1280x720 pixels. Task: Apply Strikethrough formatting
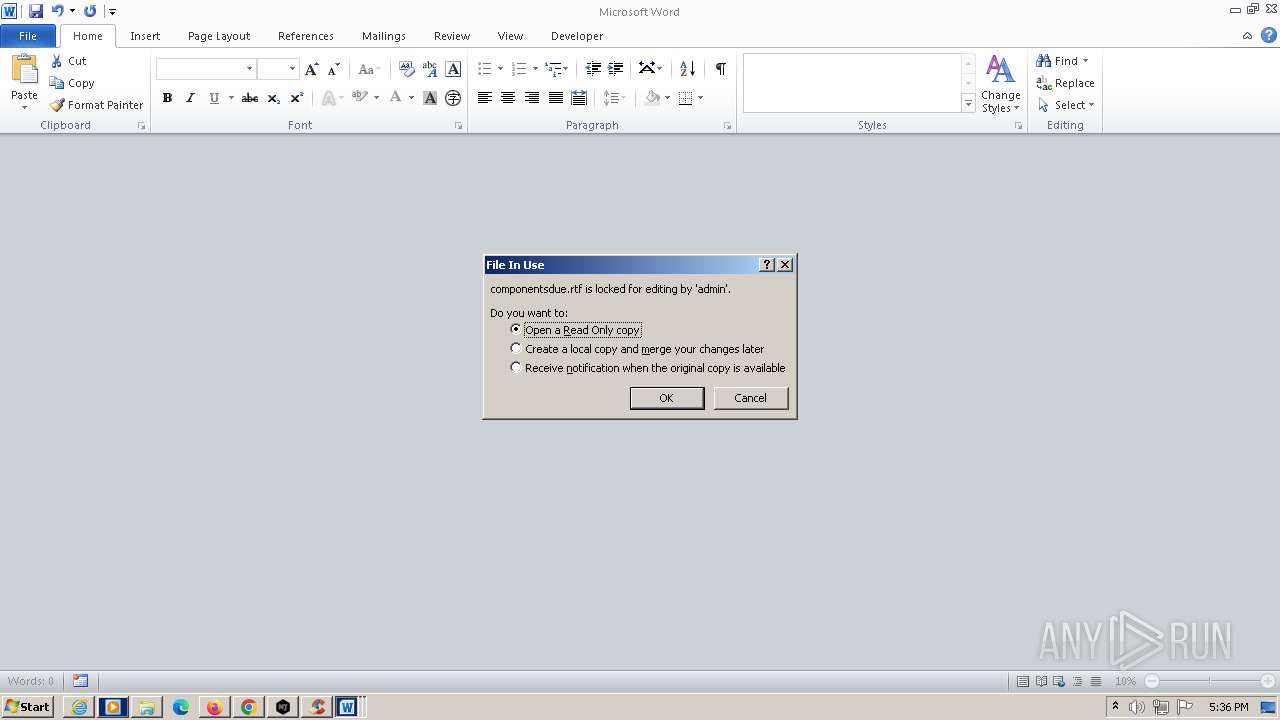250,98
